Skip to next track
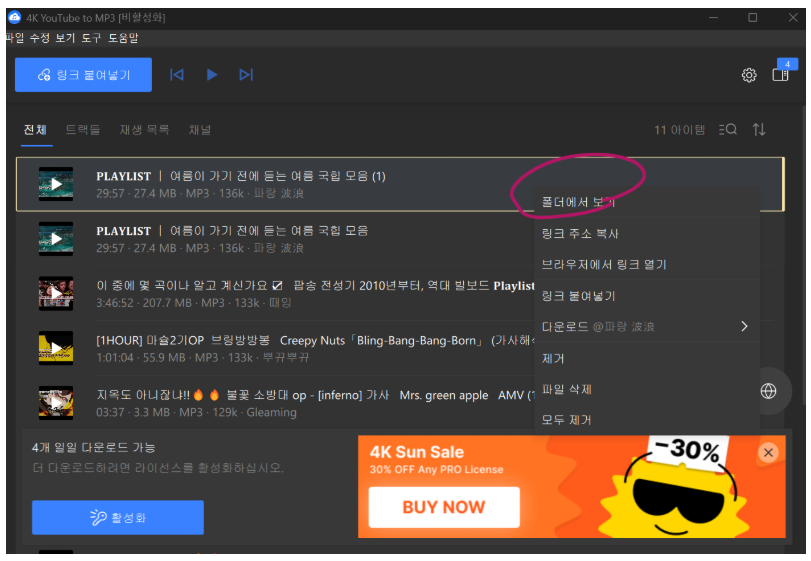This screenshot has width=811, height=561. click(x=246, y=75)
